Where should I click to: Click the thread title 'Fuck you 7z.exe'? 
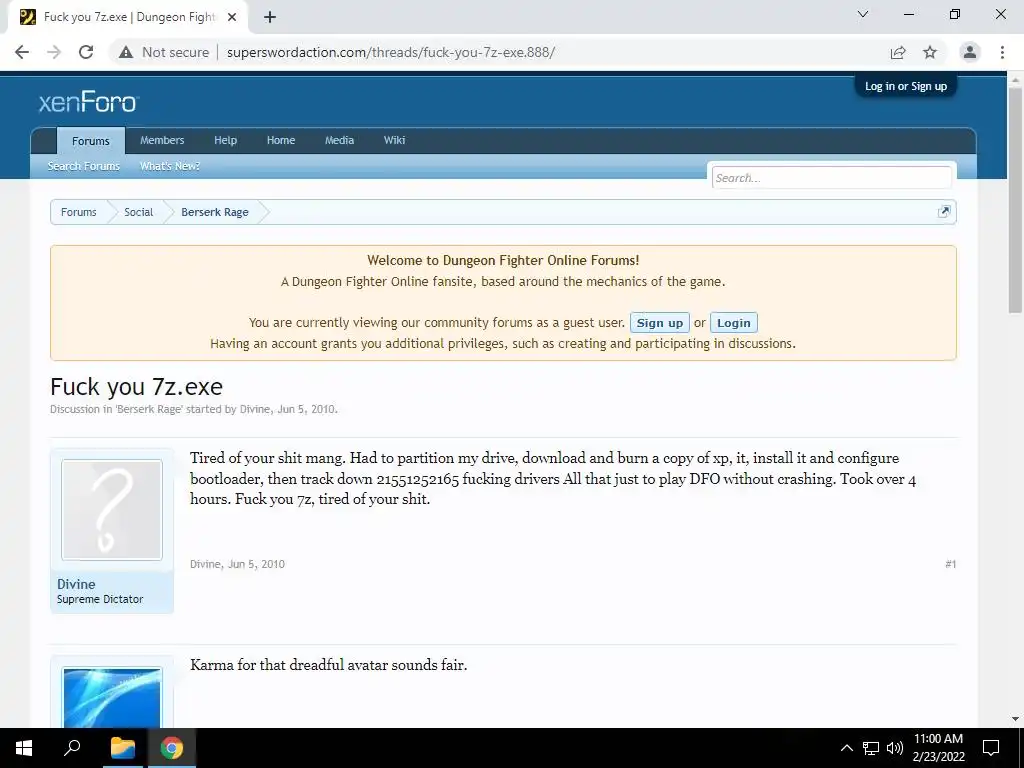(x=136, y=387)
